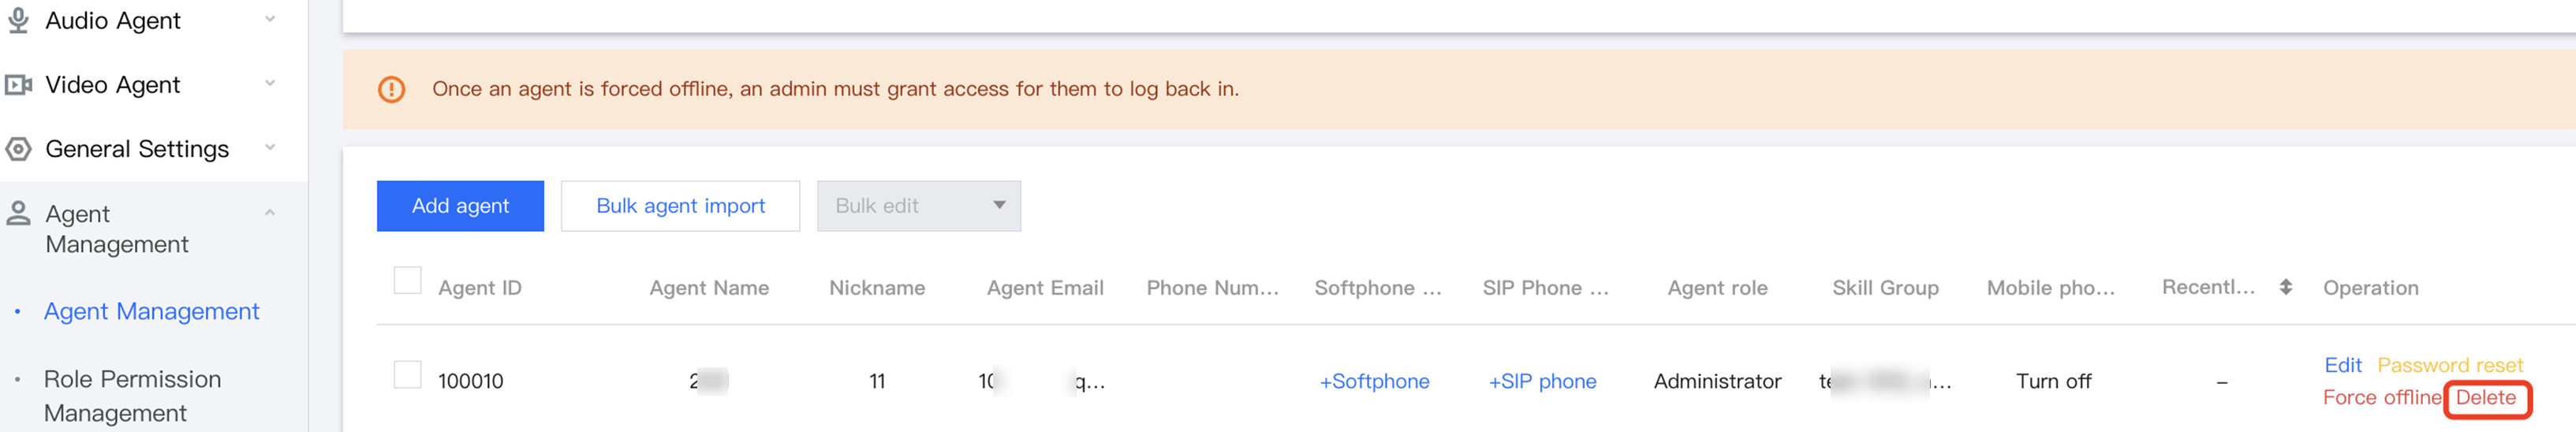Add a +Softphone number for the agent

pos(1374,381)
